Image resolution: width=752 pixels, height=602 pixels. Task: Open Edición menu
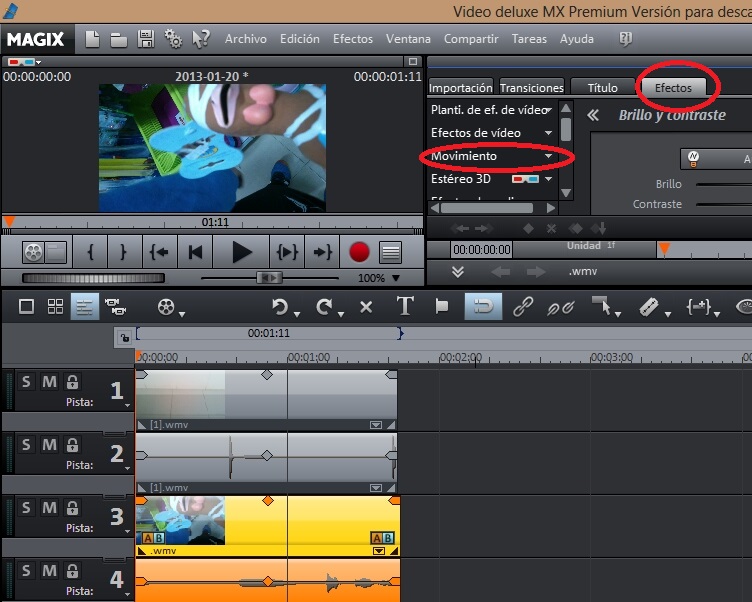coord(300,39)
